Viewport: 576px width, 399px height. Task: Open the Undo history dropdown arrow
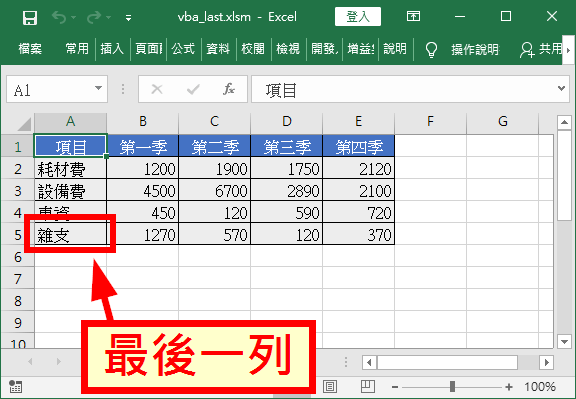(x=73, y=17)
